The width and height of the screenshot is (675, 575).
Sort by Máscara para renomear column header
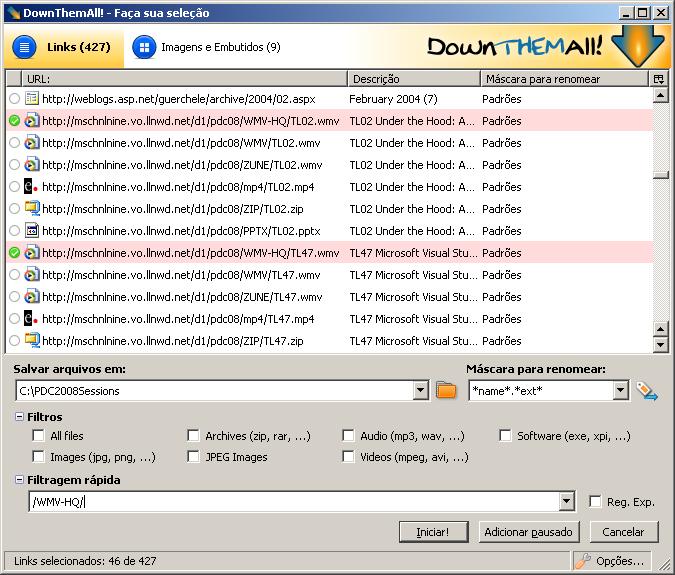pos(564,79)
